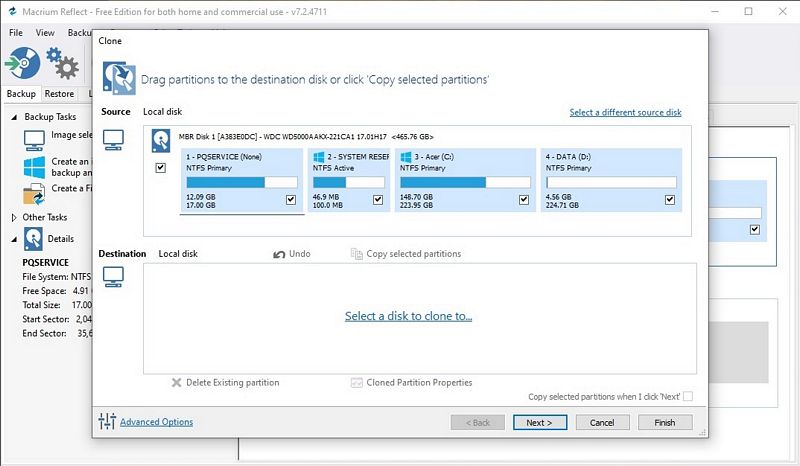Click the Image selected disks monitor icon
The image size is (800, 466).
tap(34, 140)
